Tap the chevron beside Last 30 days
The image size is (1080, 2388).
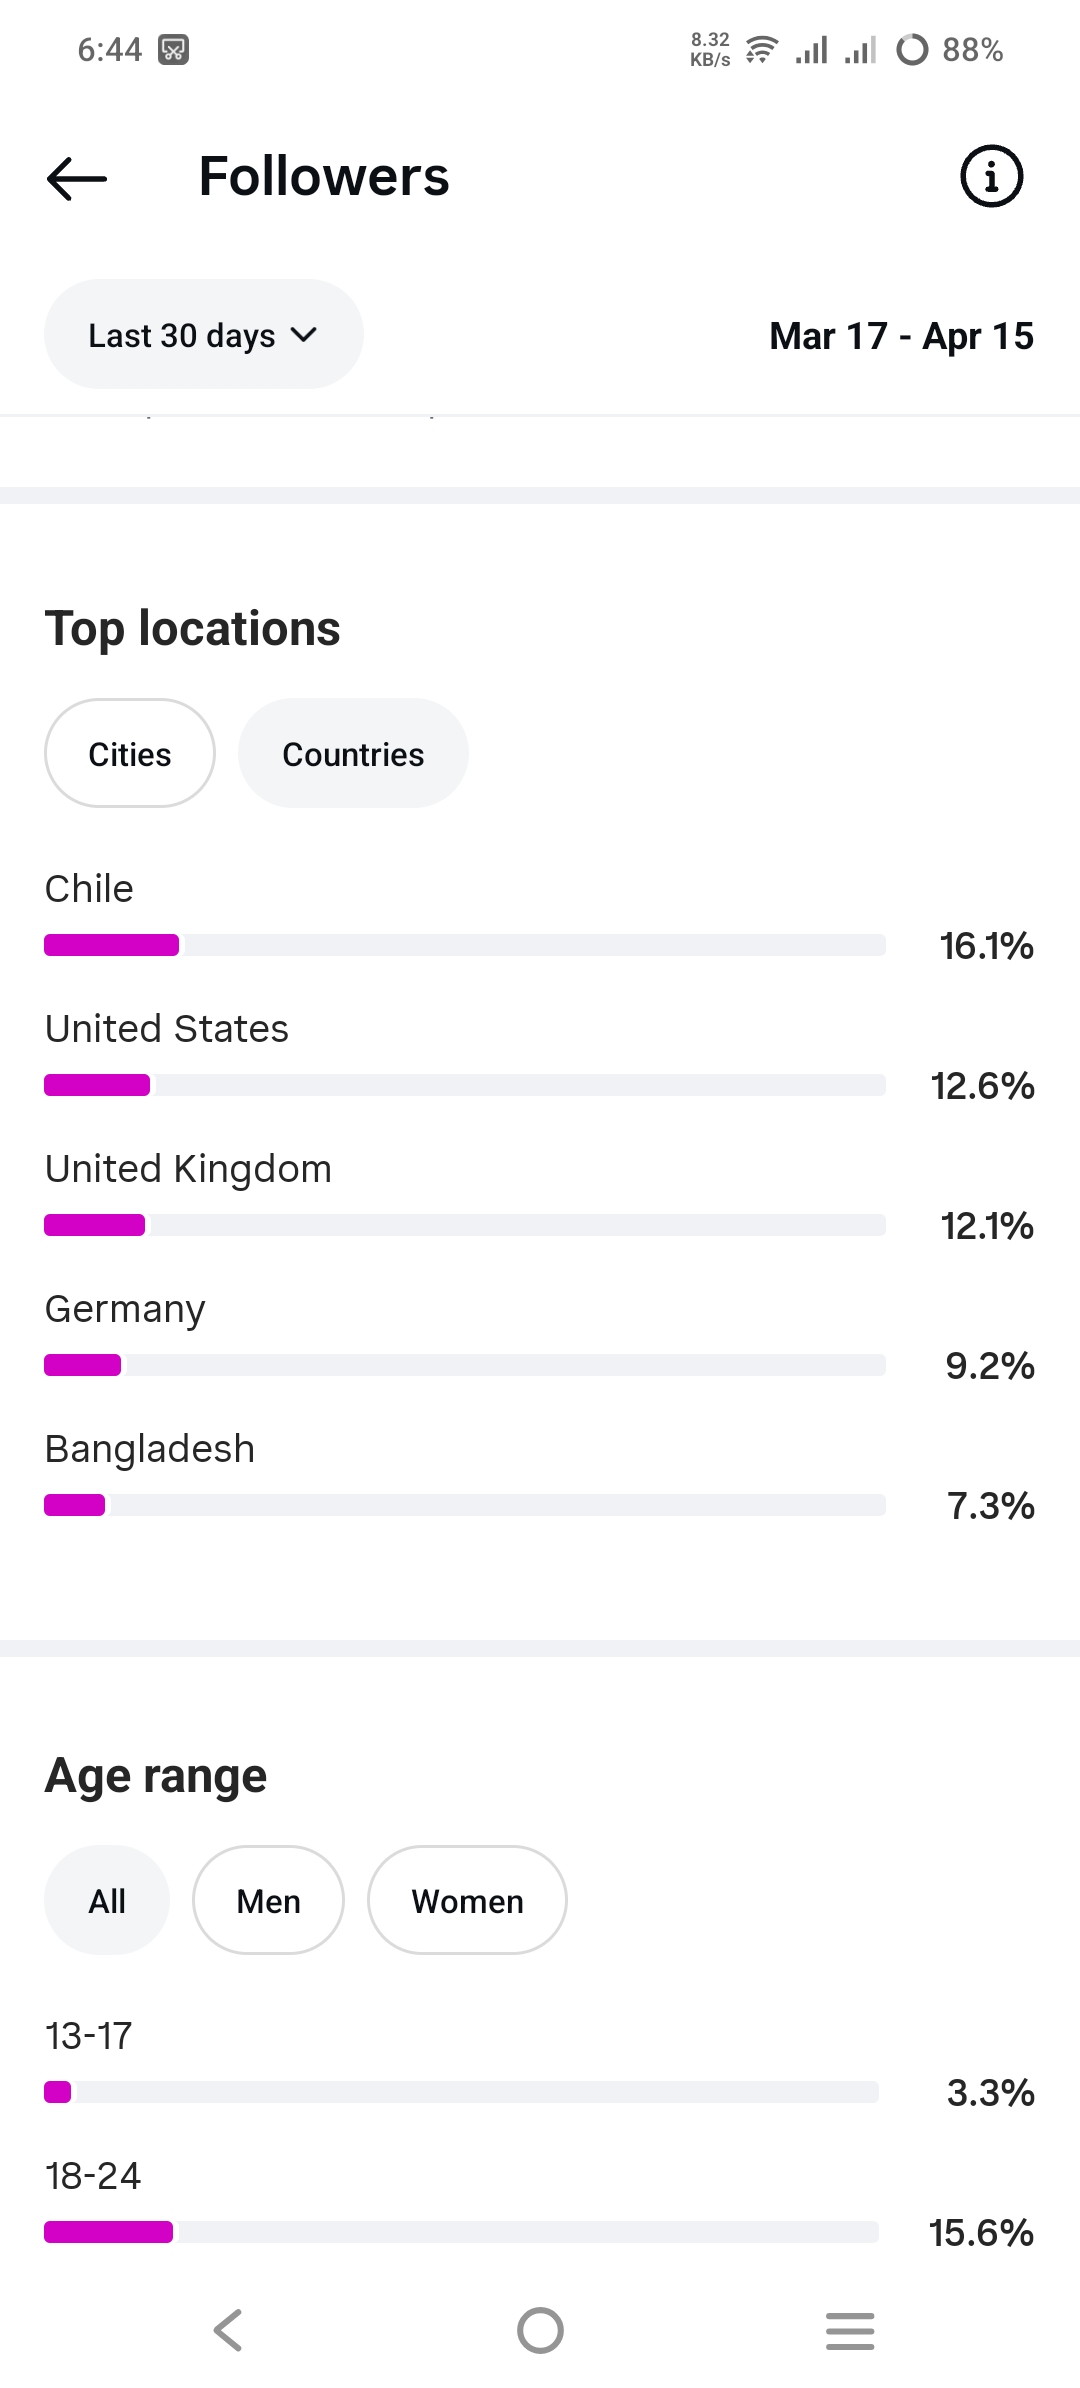(304, 335)
